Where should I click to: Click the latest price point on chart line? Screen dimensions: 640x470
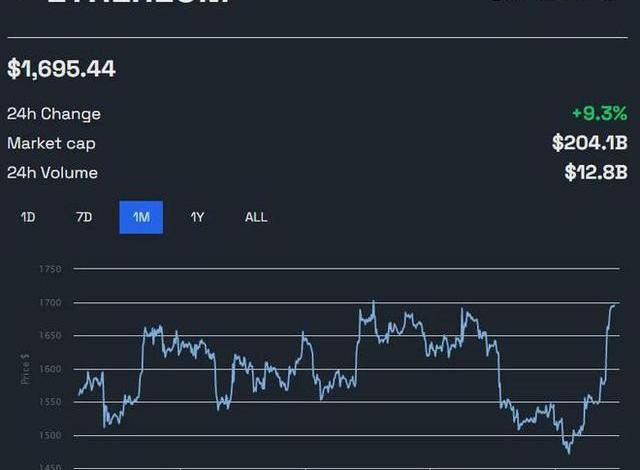point(614,306)
